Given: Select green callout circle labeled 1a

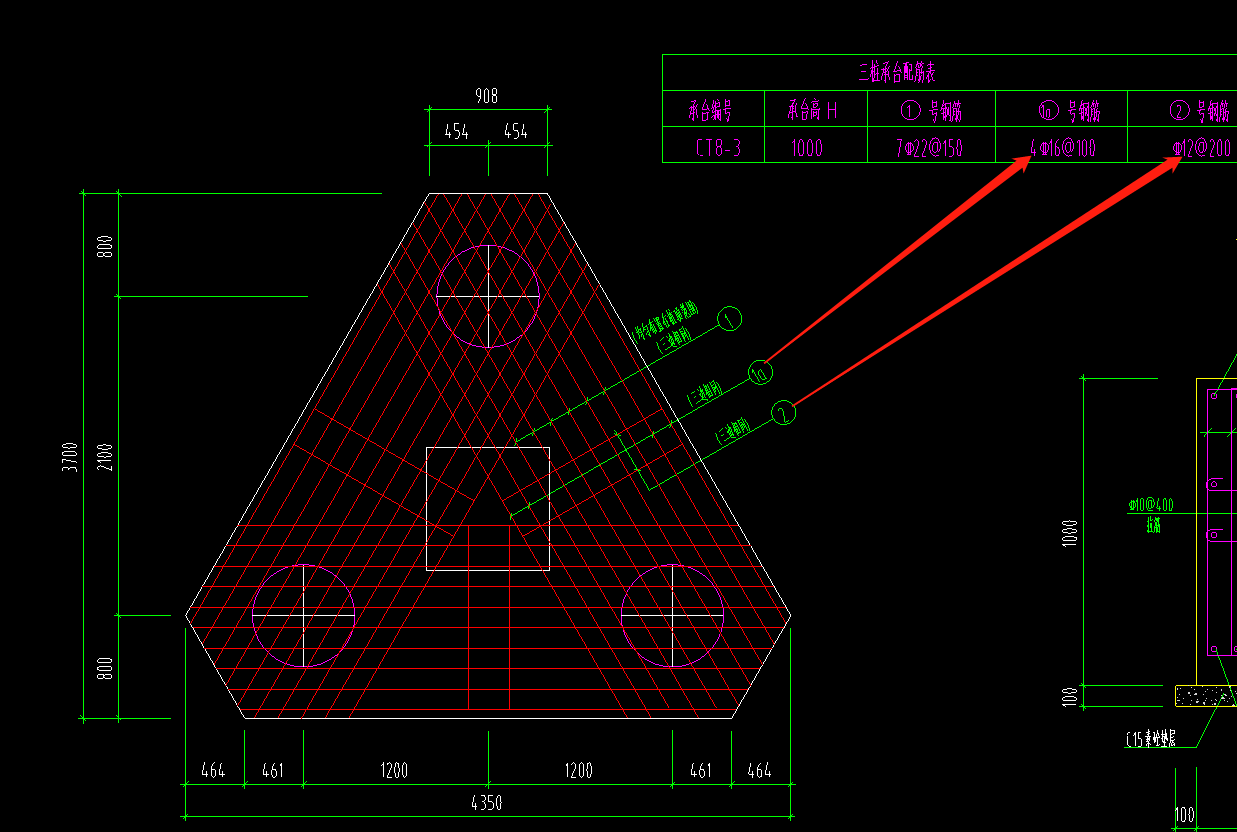Looking at the screenshot, I should 760,373.
